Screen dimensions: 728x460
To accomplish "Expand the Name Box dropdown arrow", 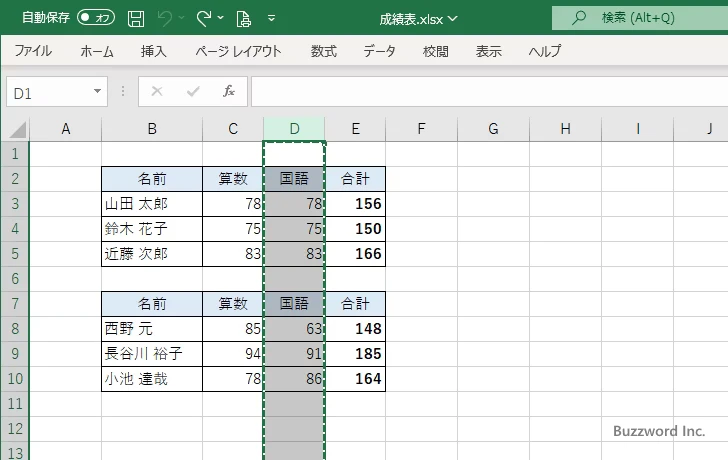I will pos(97,91).
